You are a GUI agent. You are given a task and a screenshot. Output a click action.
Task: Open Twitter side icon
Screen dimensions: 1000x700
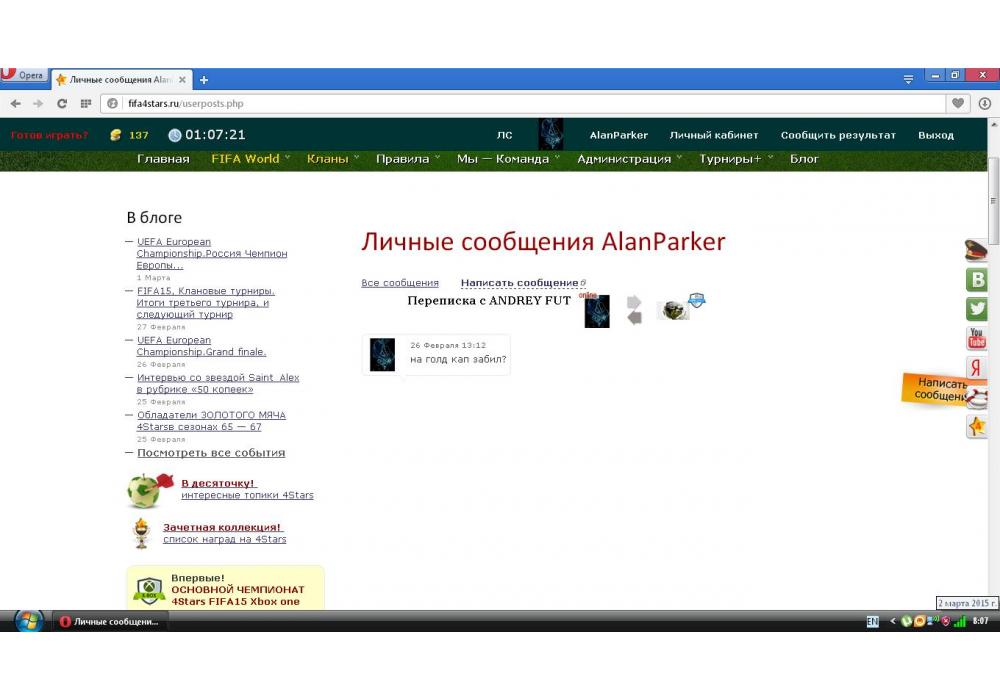(x=976, y=309)
